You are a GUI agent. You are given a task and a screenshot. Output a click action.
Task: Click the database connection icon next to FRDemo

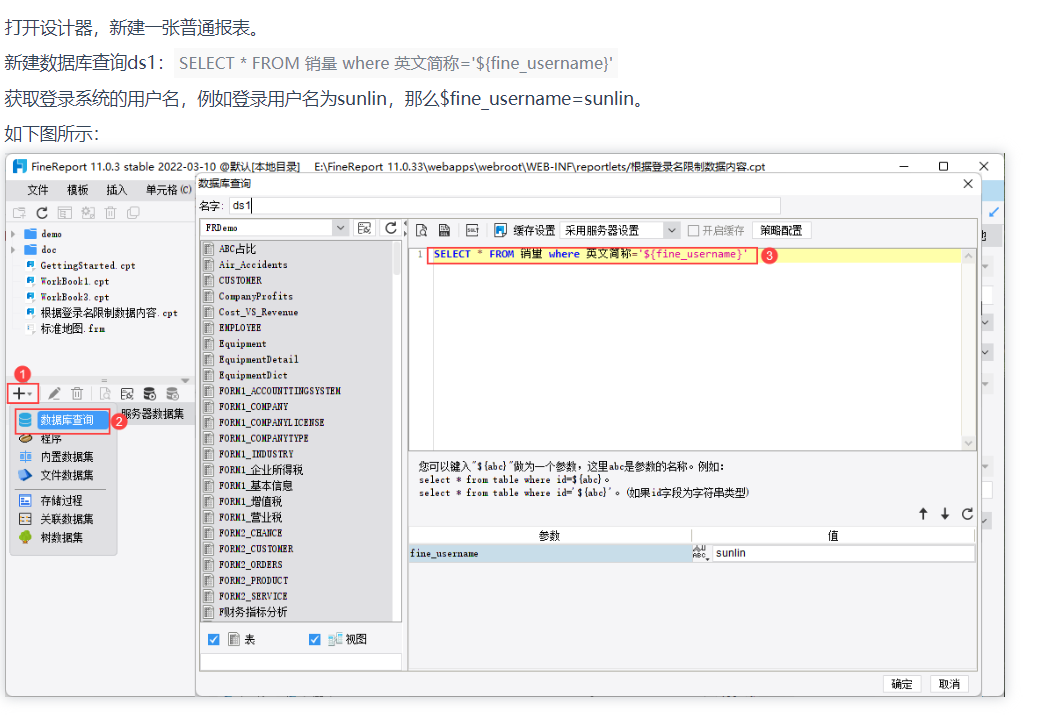(364, 228)
